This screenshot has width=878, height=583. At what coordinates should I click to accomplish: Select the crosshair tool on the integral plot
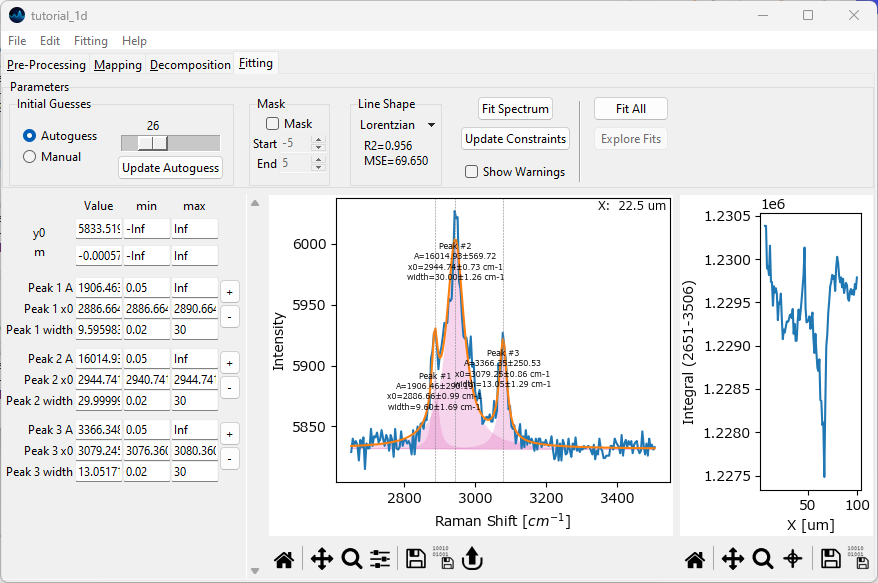pyautogui.click(x=792, y=559)
